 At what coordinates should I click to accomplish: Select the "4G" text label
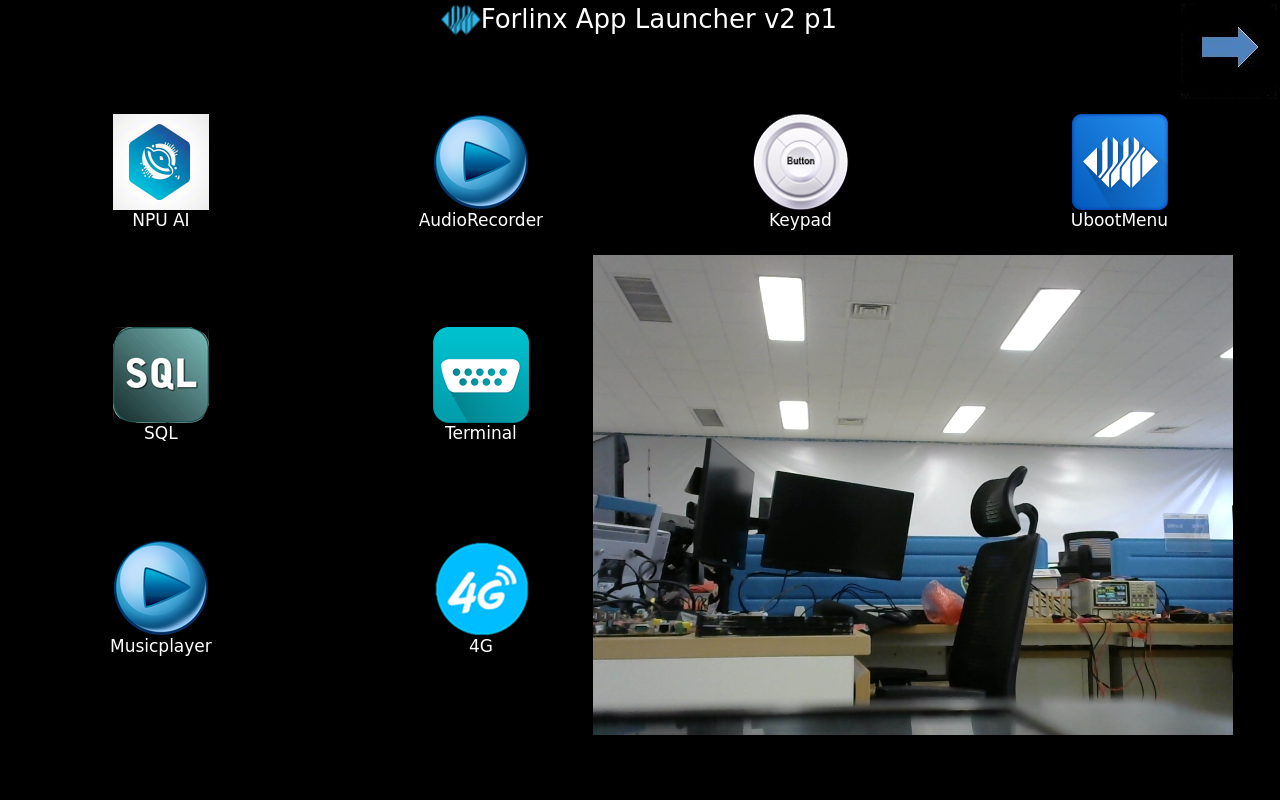coord(481,646)
